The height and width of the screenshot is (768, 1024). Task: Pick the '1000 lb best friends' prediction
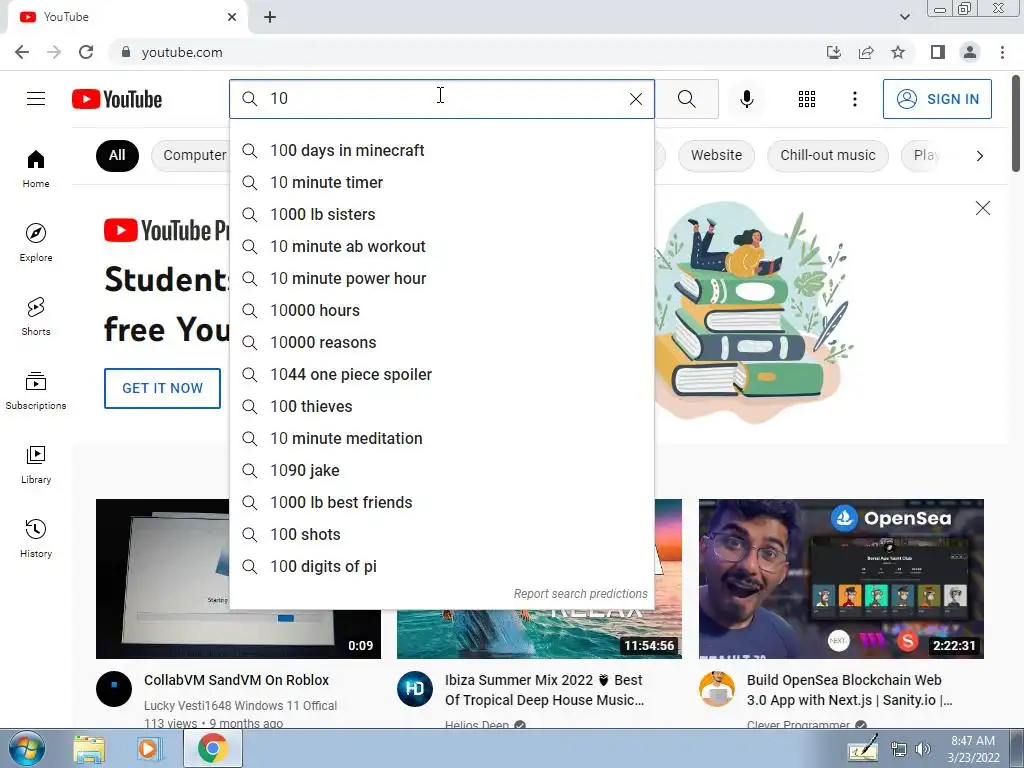[x=441, y=502]
